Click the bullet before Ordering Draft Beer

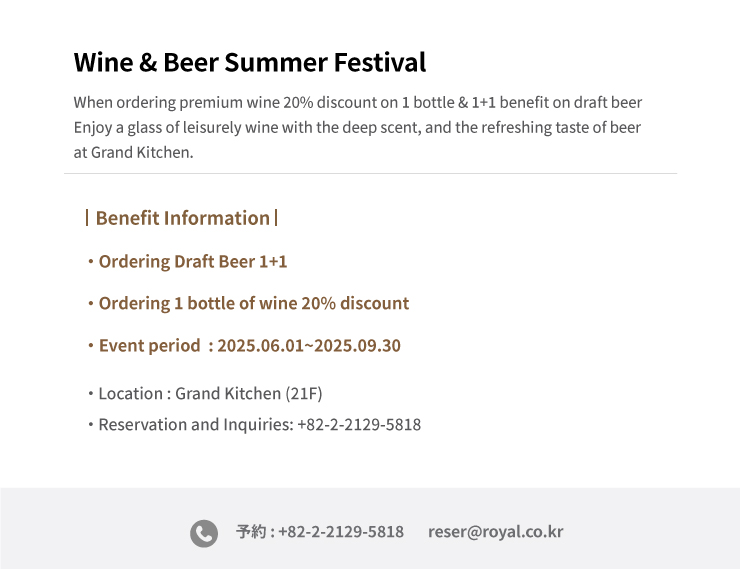click(91, 261)
